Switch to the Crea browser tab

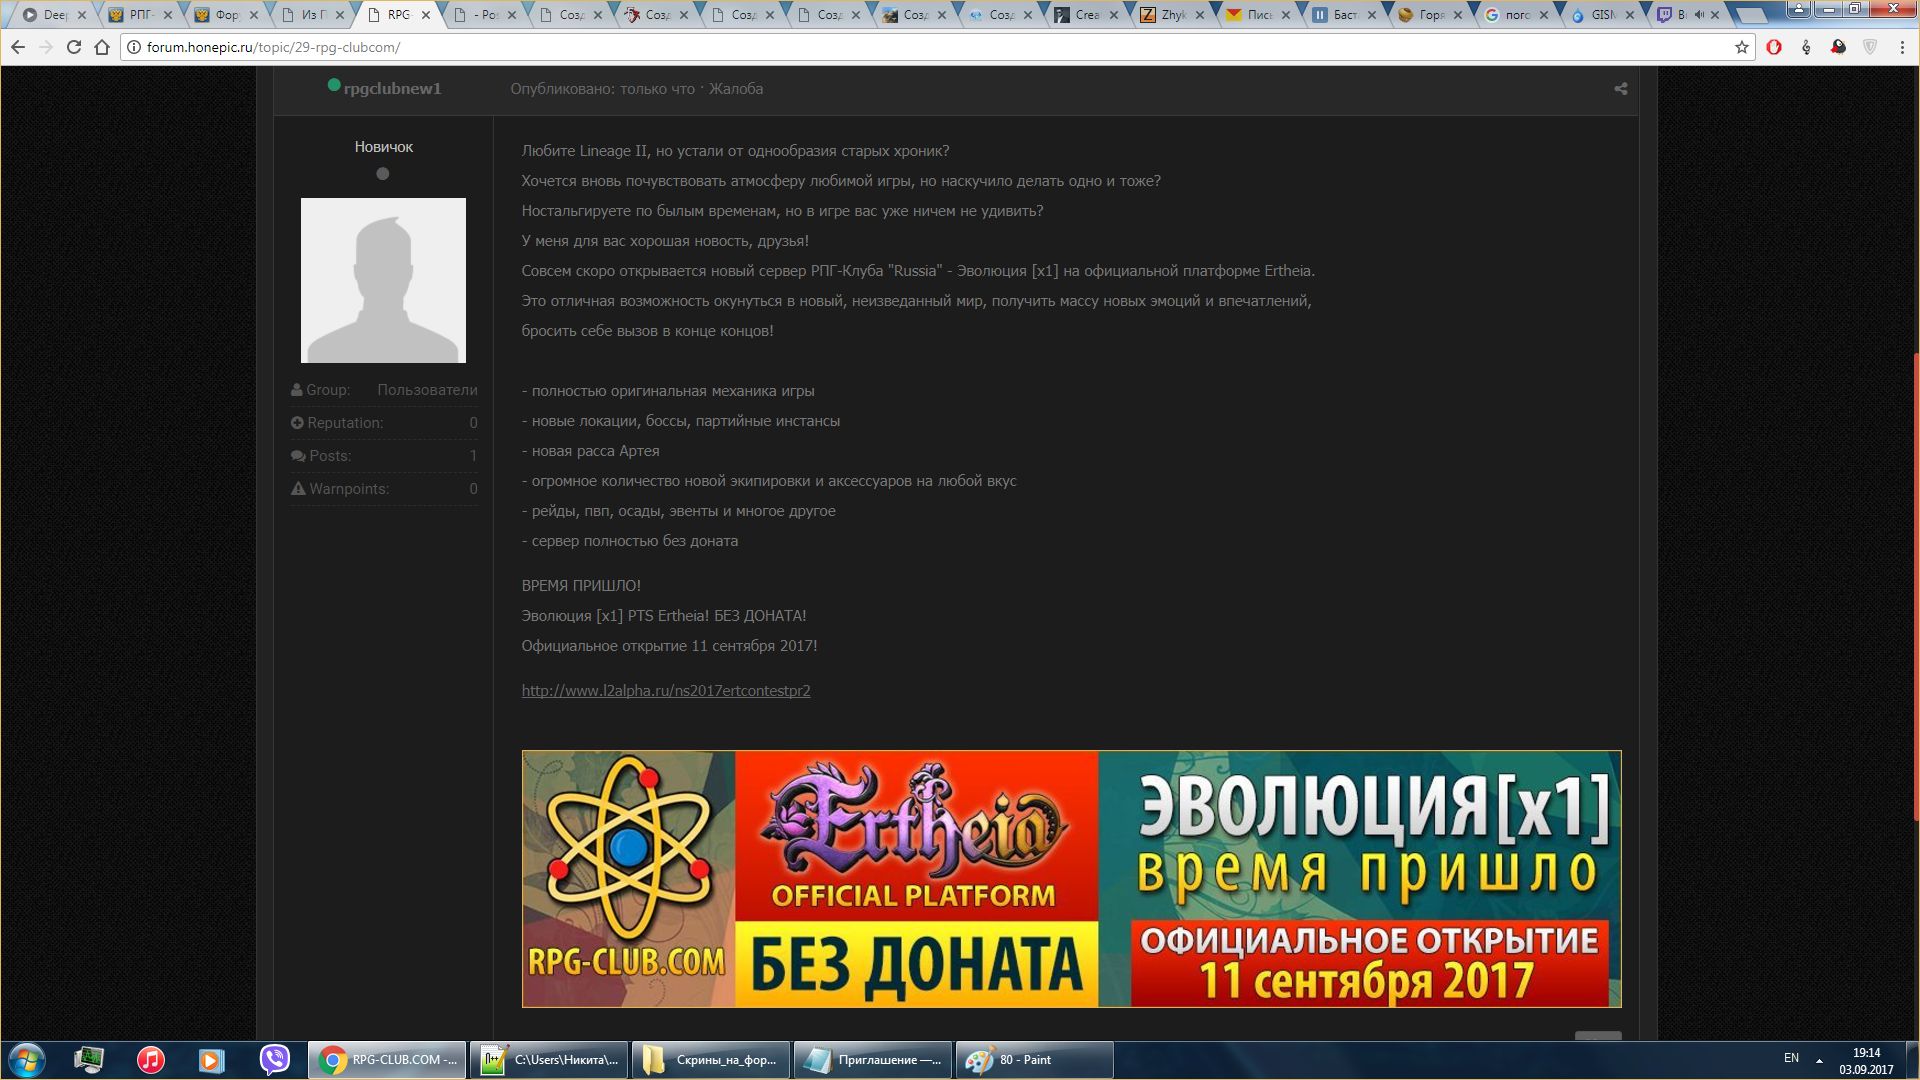(x=1087, y=15)
